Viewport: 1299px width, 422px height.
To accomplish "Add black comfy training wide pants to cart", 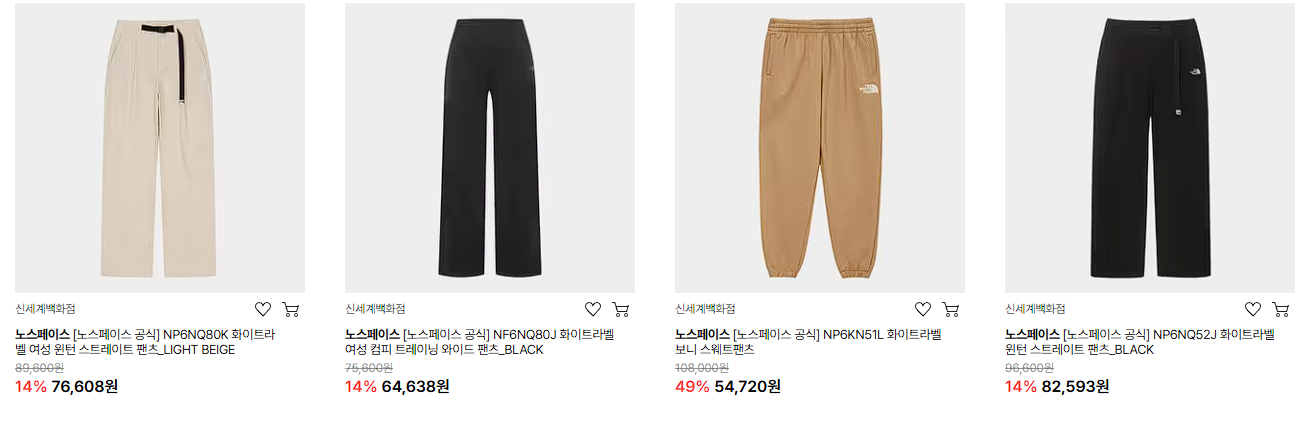I will (621, 309).
